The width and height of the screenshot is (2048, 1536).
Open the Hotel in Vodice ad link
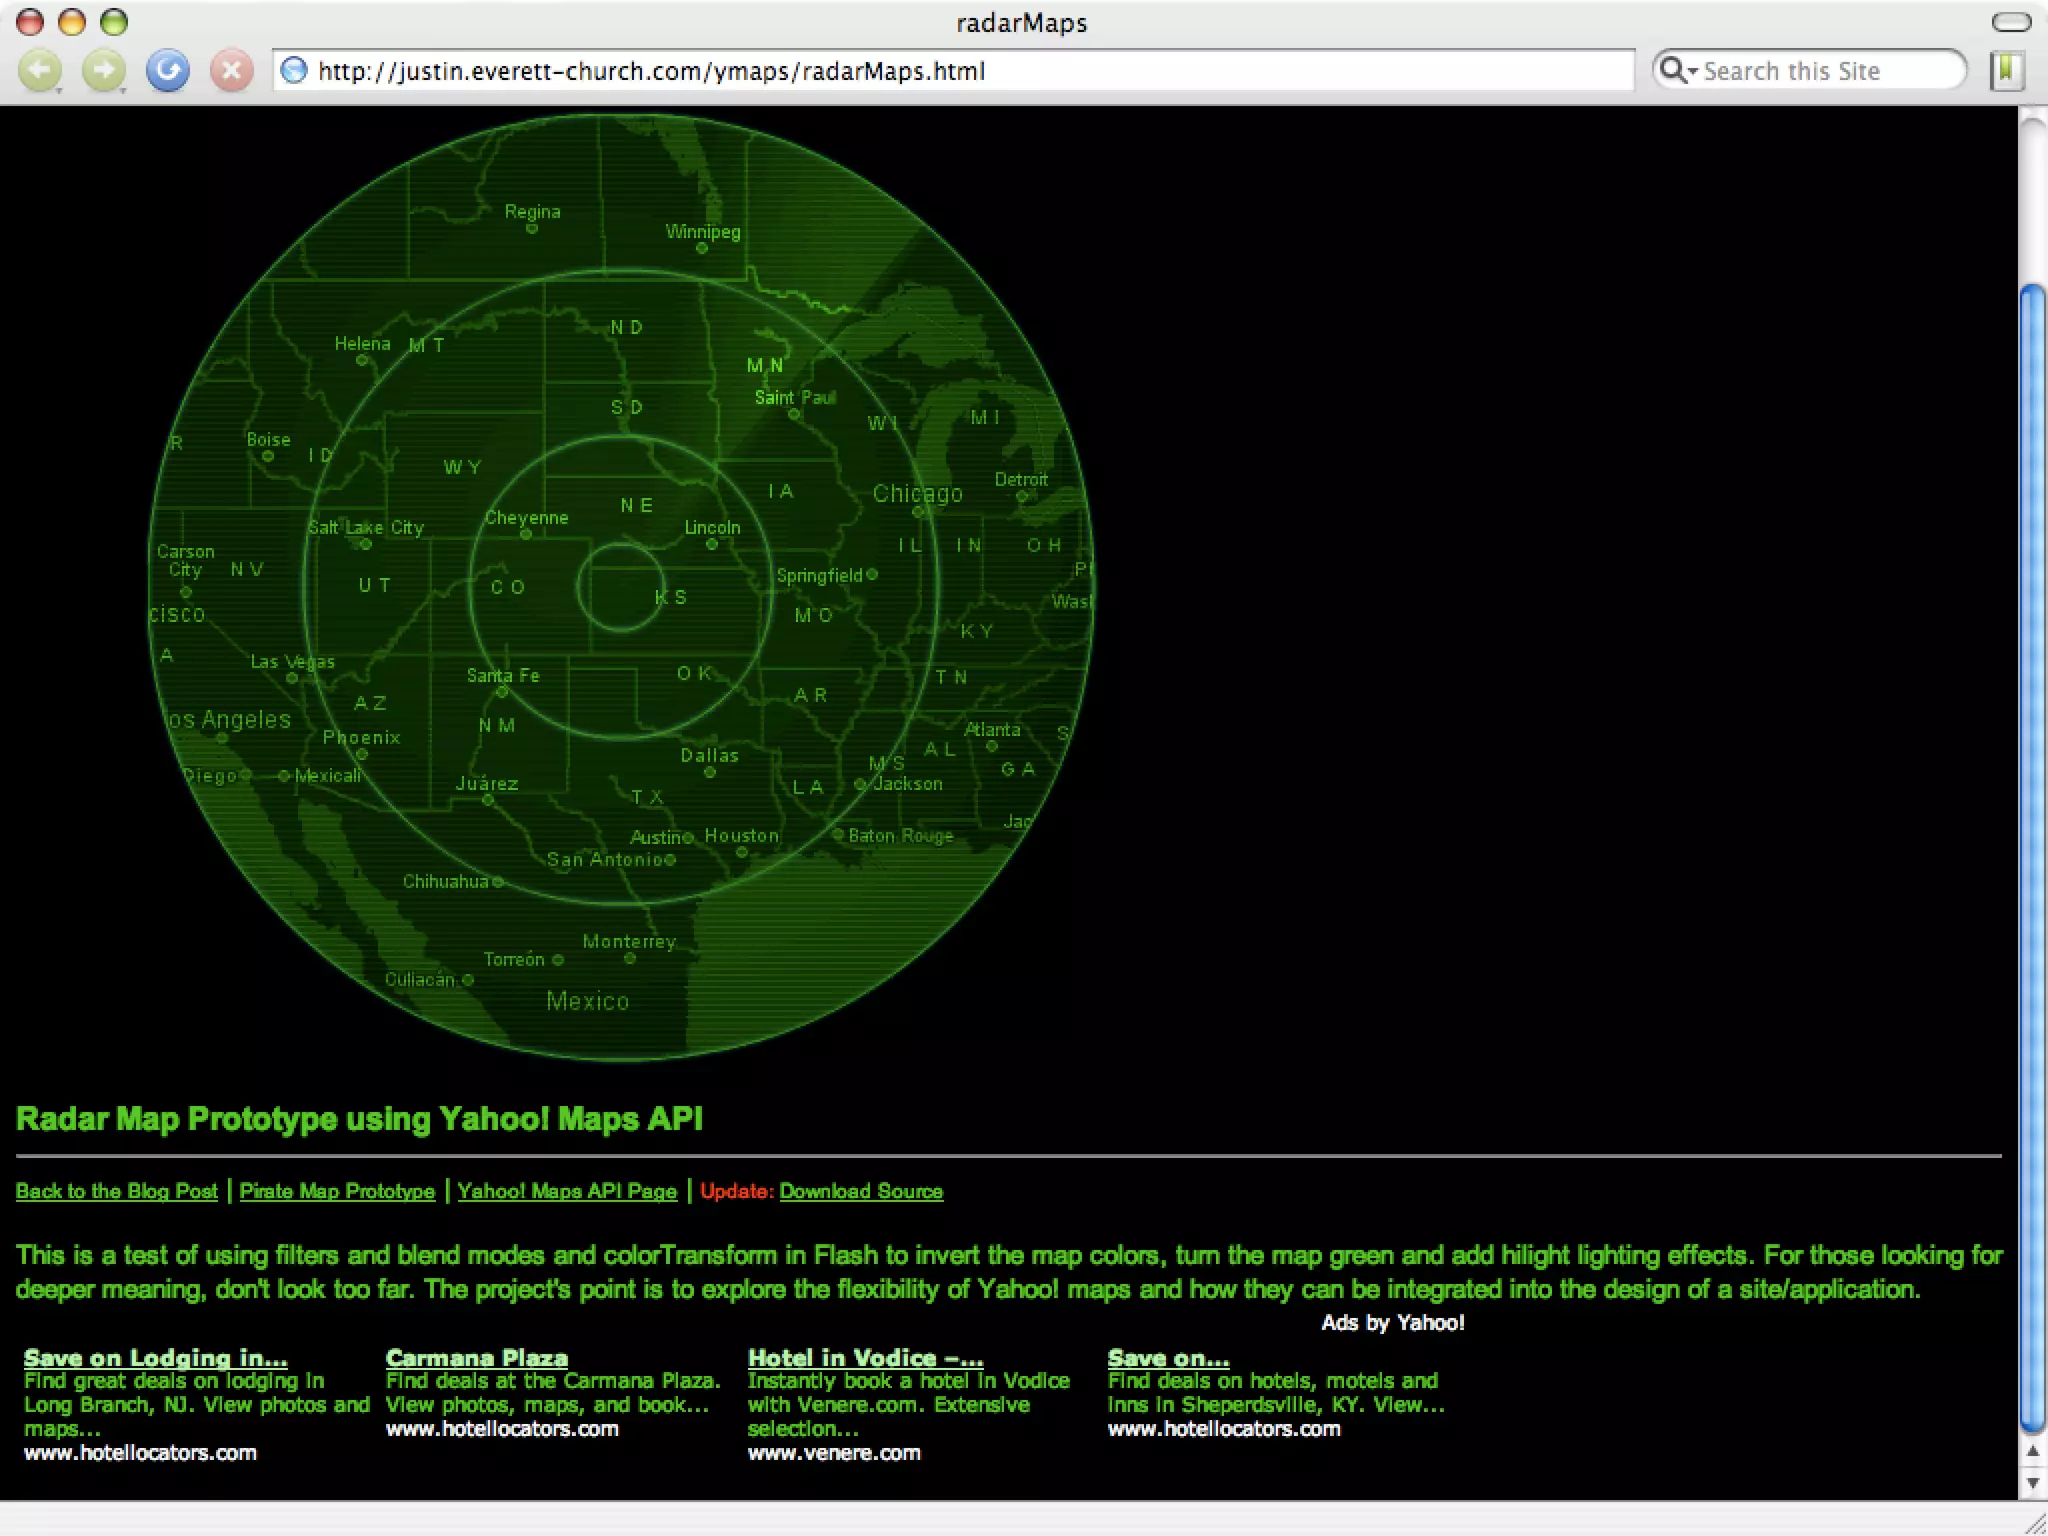(865, 1358)
